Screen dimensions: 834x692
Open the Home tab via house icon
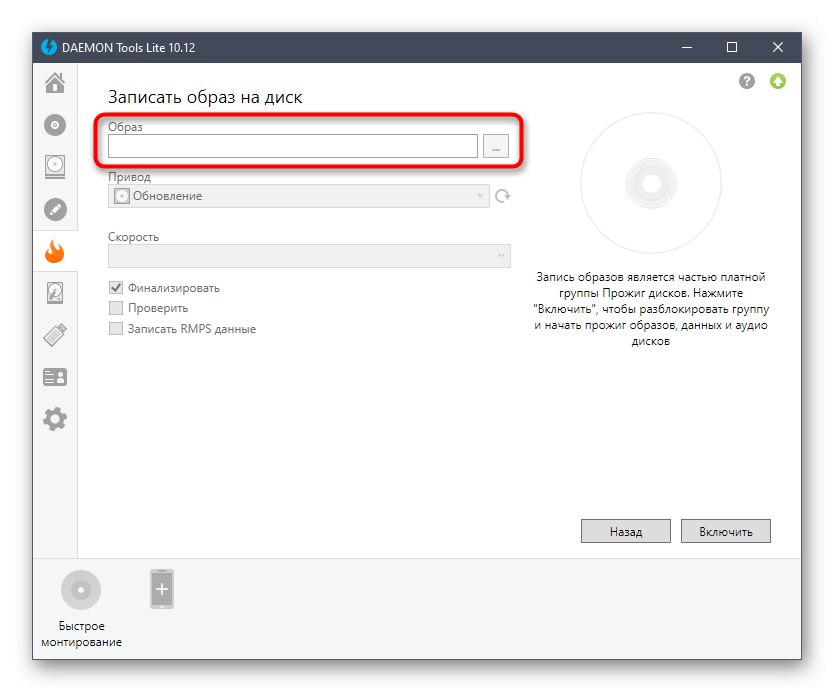(55, 85)
